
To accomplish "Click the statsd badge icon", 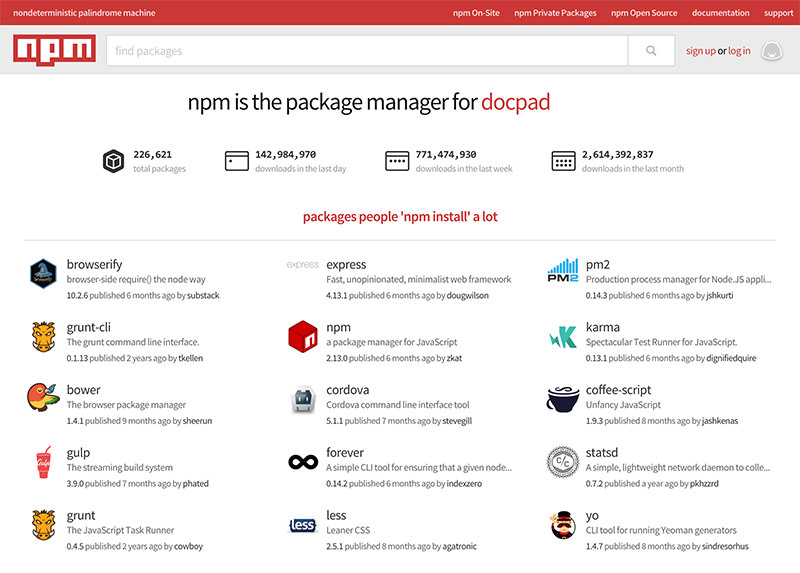I will 563,462.
